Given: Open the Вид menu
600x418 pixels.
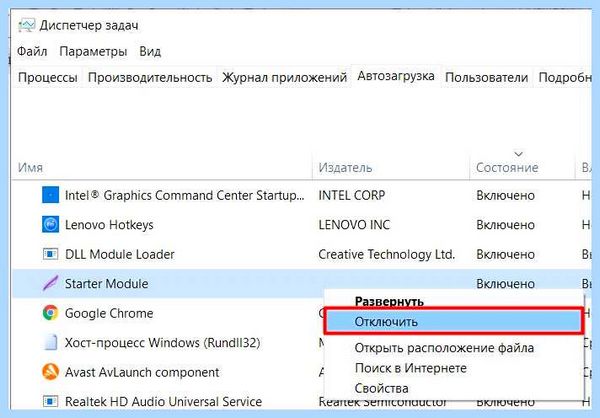Looking at the screenshot, I should (x=150, y=51).
